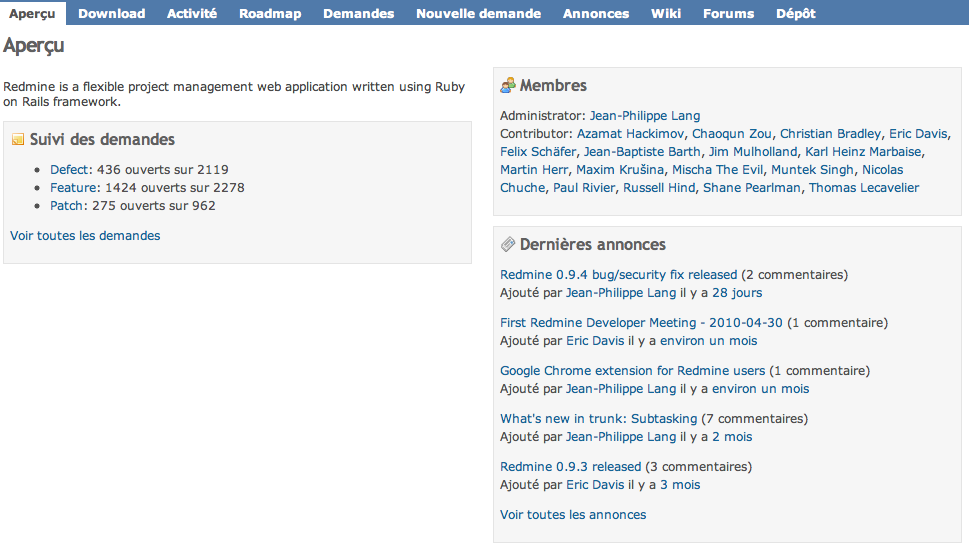The image size is (969, 559).
Task: Click the Membres group icon
Action: point(508,85)
